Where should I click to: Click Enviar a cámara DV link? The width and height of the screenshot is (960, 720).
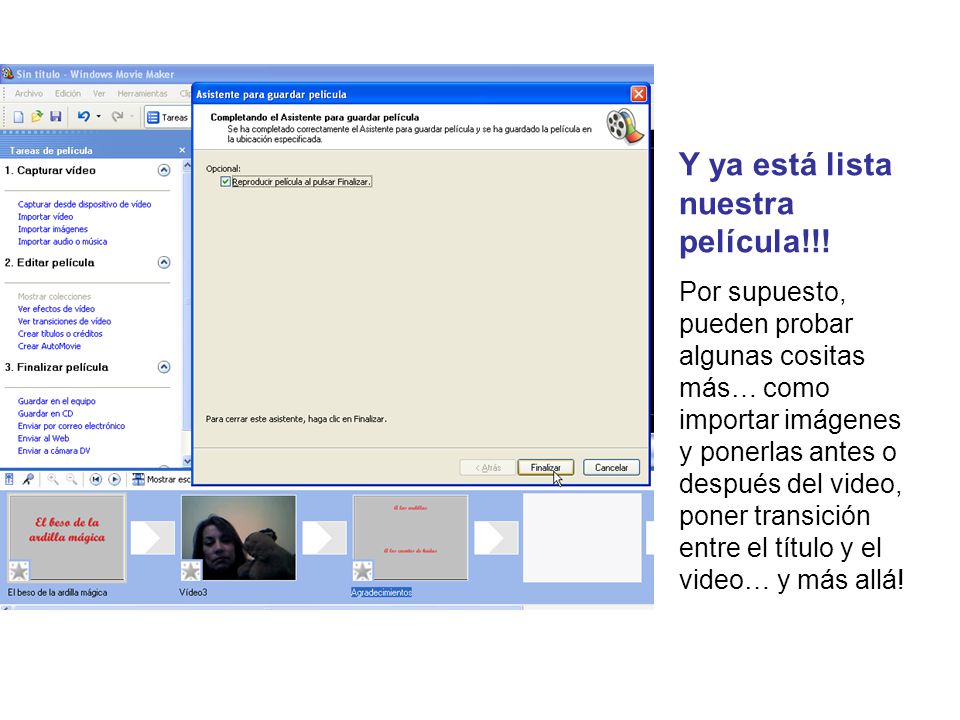click(54, 451)
